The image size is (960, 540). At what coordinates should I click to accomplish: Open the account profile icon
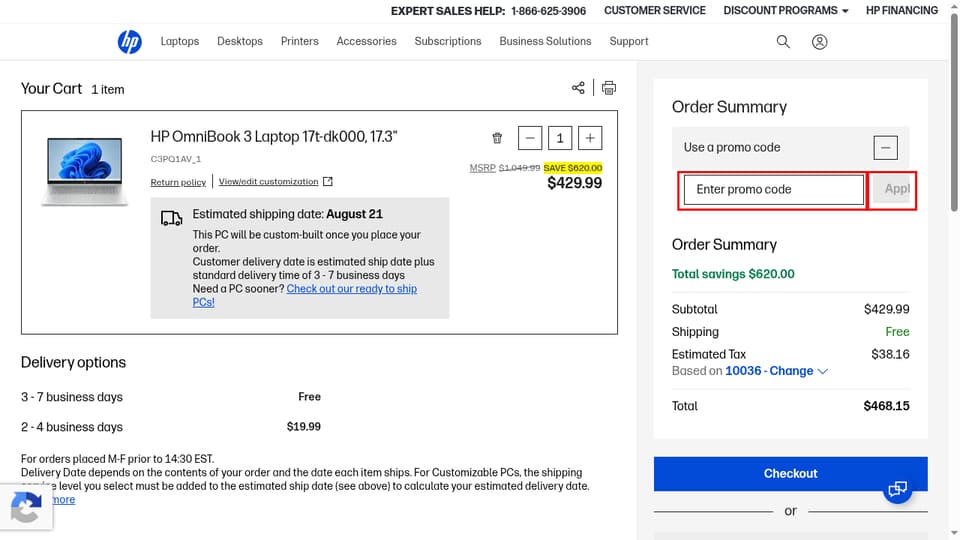(819, 42)
